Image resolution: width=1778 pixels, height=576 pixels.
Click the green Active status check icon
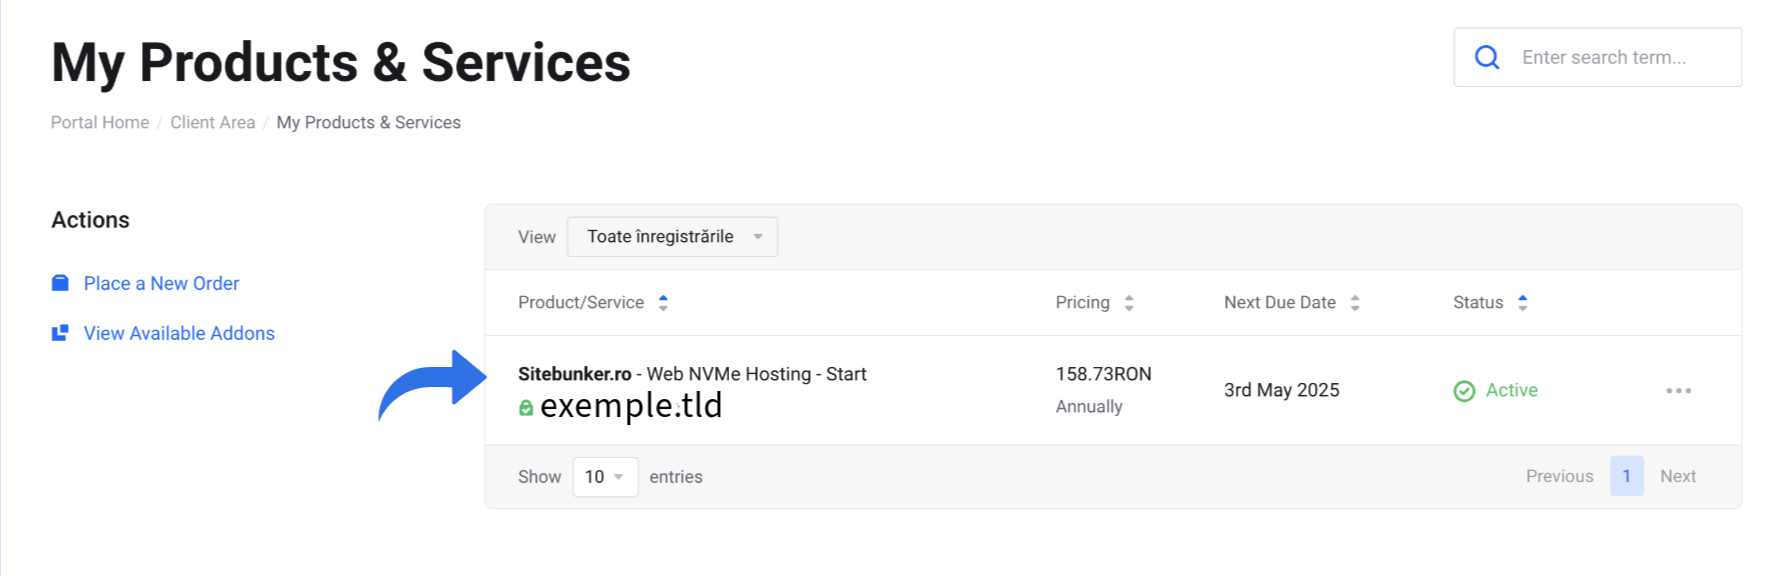[1464, 391]
